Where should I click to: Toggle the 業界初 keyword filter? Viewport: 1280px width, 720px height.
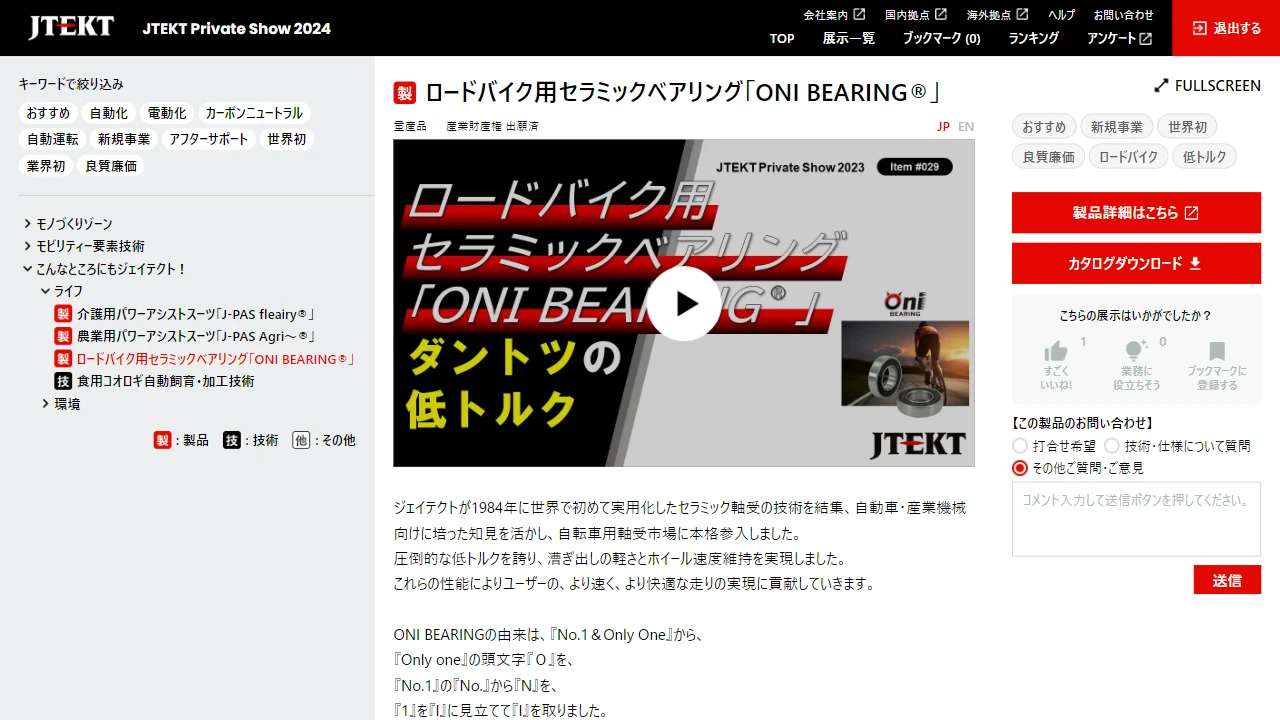click(46, 166)
